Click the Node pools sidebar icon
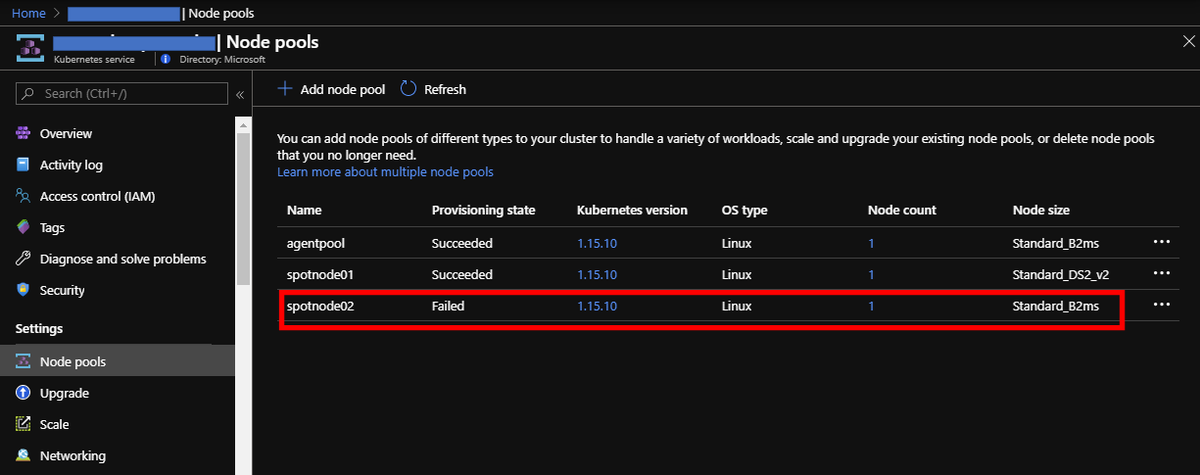1200x475 pixels. tap(23, 362)
